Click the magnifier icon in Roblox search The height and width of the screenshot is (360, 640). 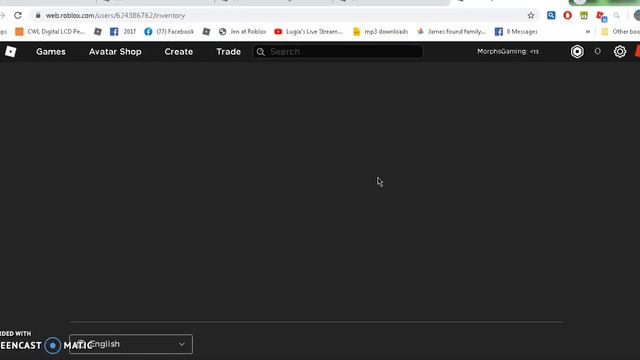pos(261,52)
